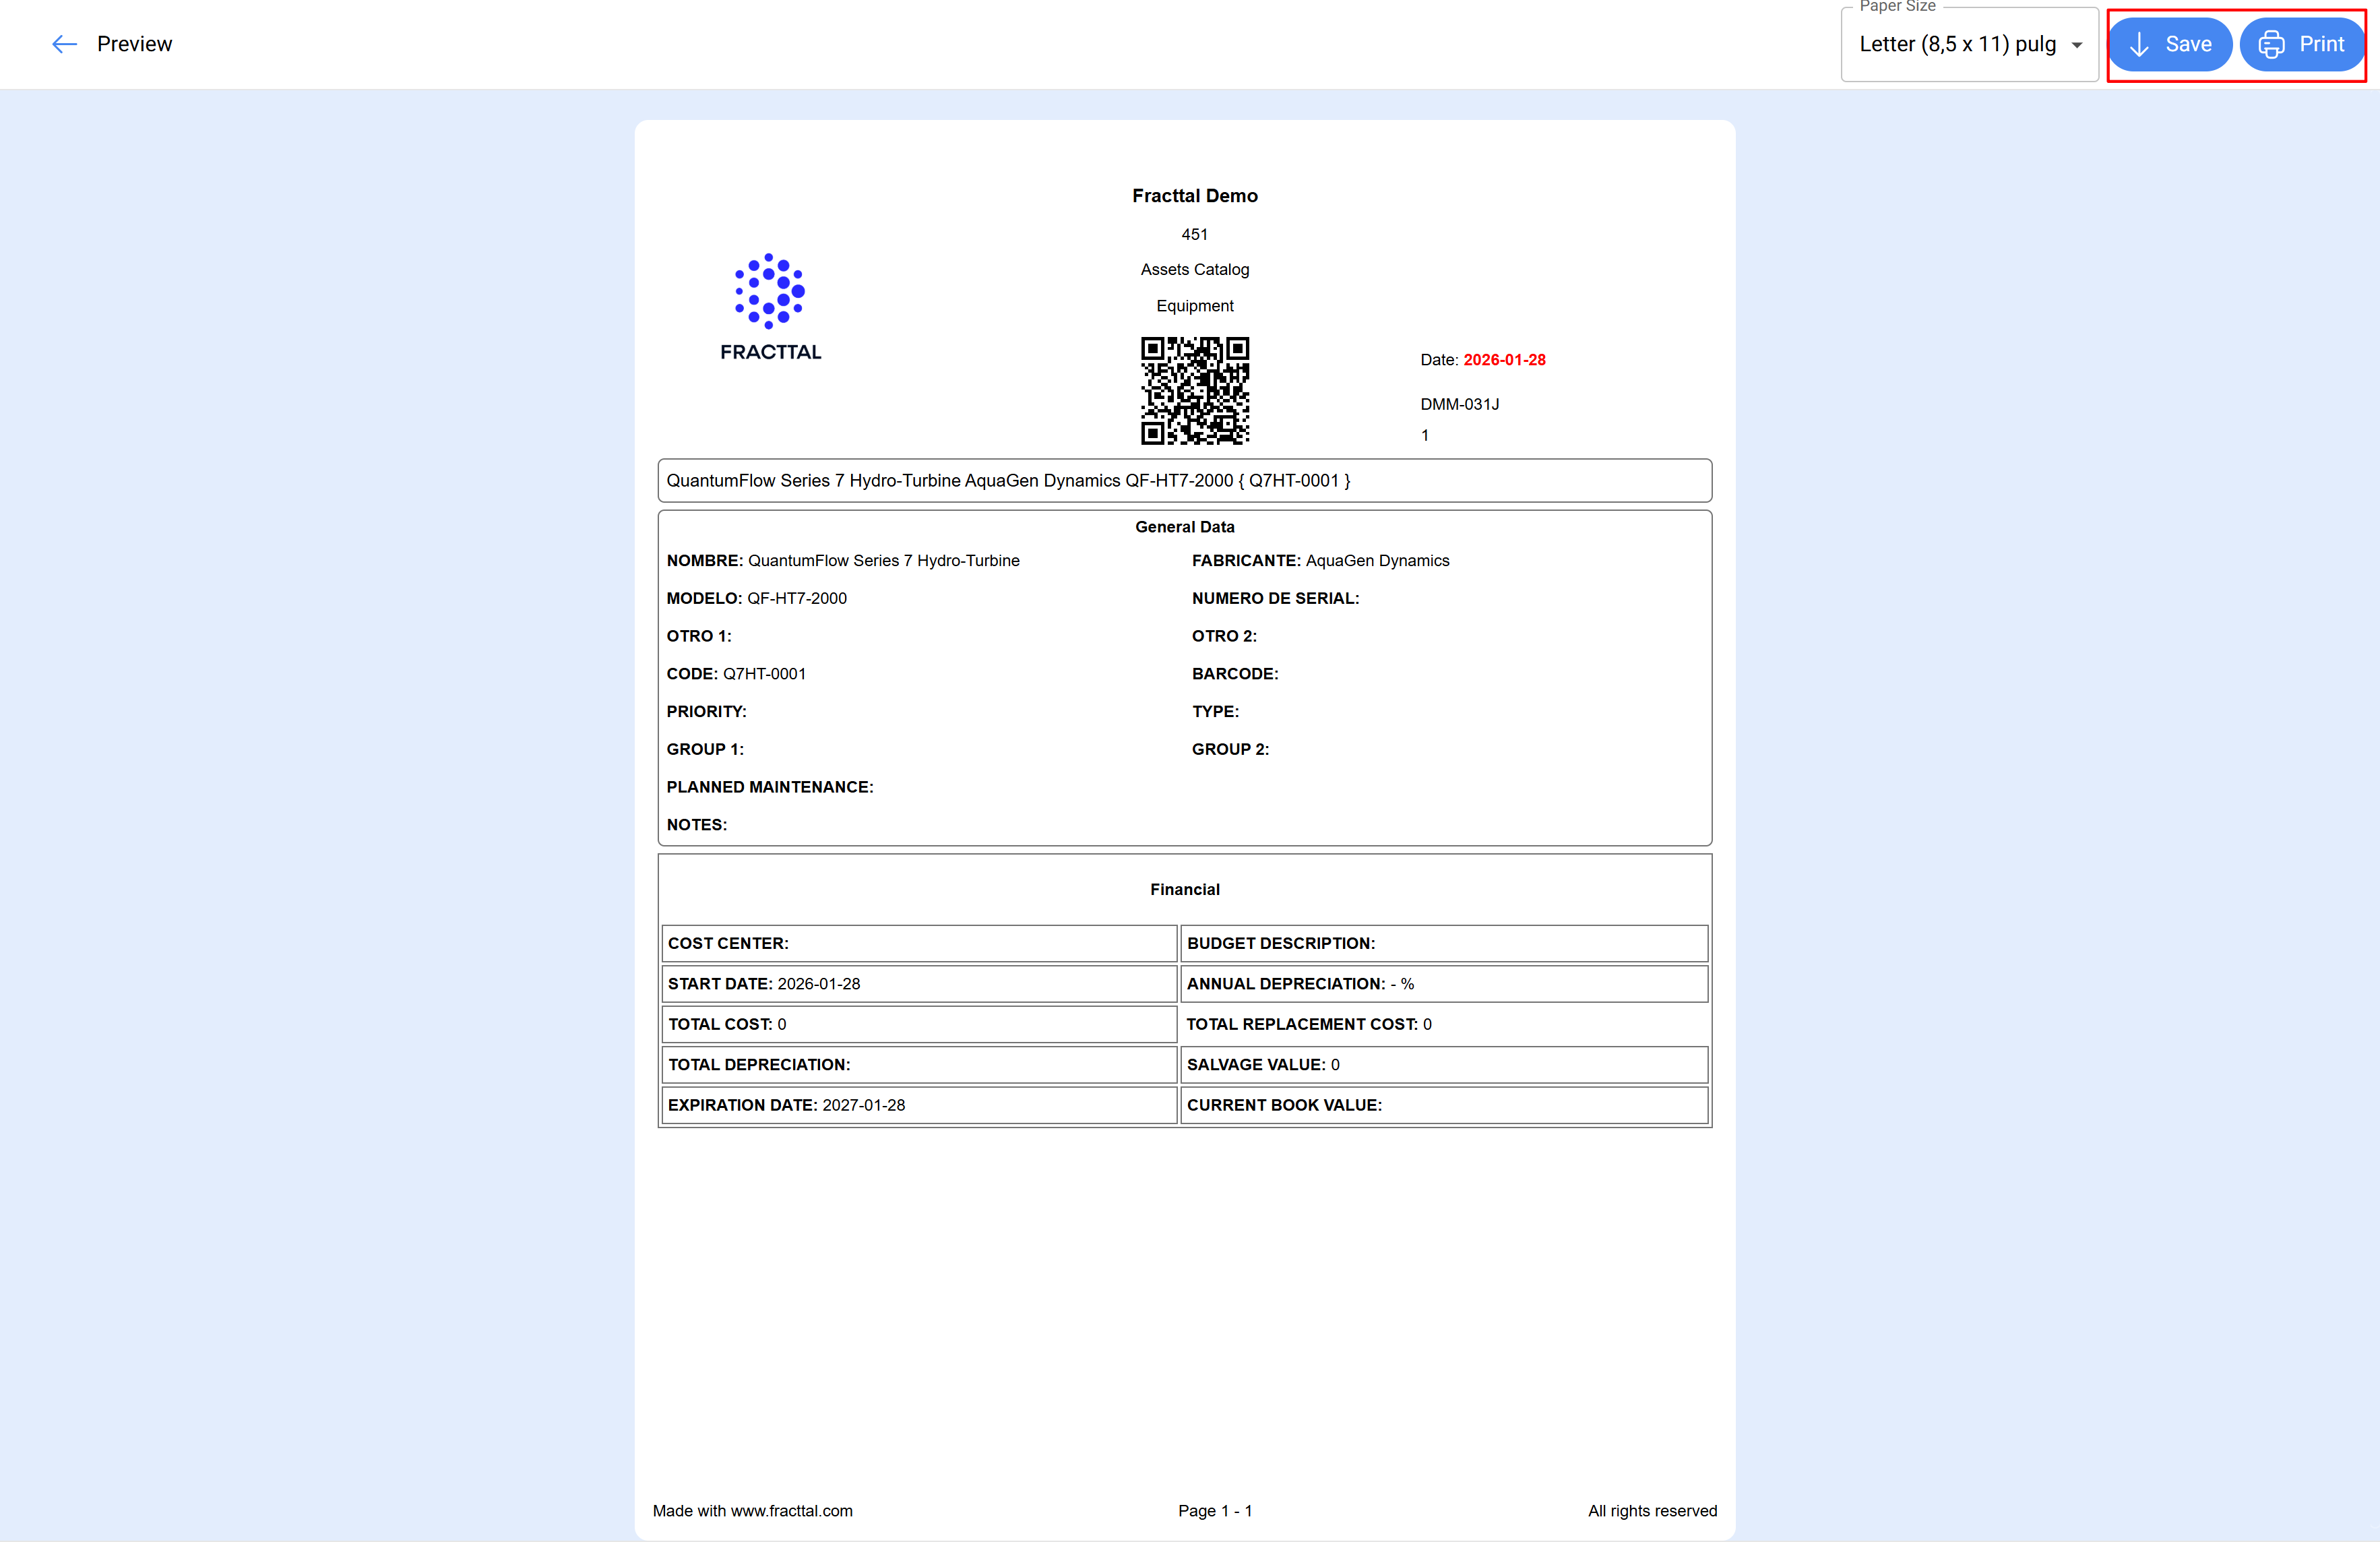Click the COST CENTER field in Financial table
Image resolution: width=2380 pixels, height=1542 pixels.
pyautogui.click(x=728, y=943)
